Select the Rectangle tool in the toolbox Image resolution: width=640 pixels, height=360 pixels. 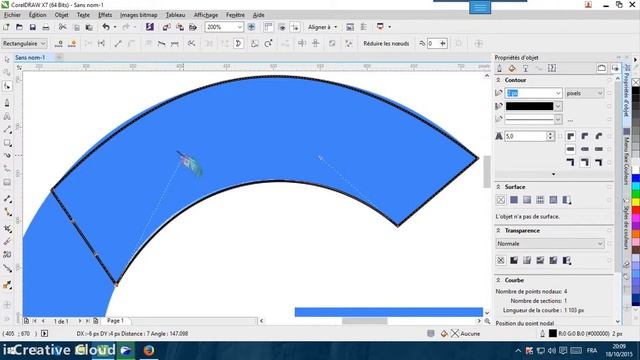[7, 143]
